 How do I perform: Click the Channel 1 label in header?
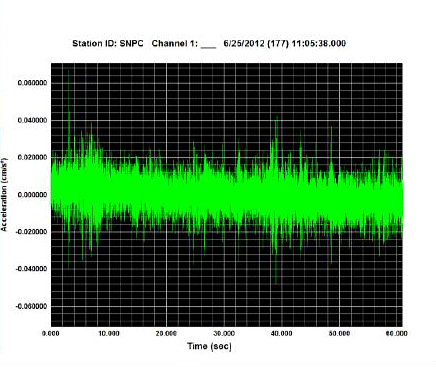tap(175, 44)
